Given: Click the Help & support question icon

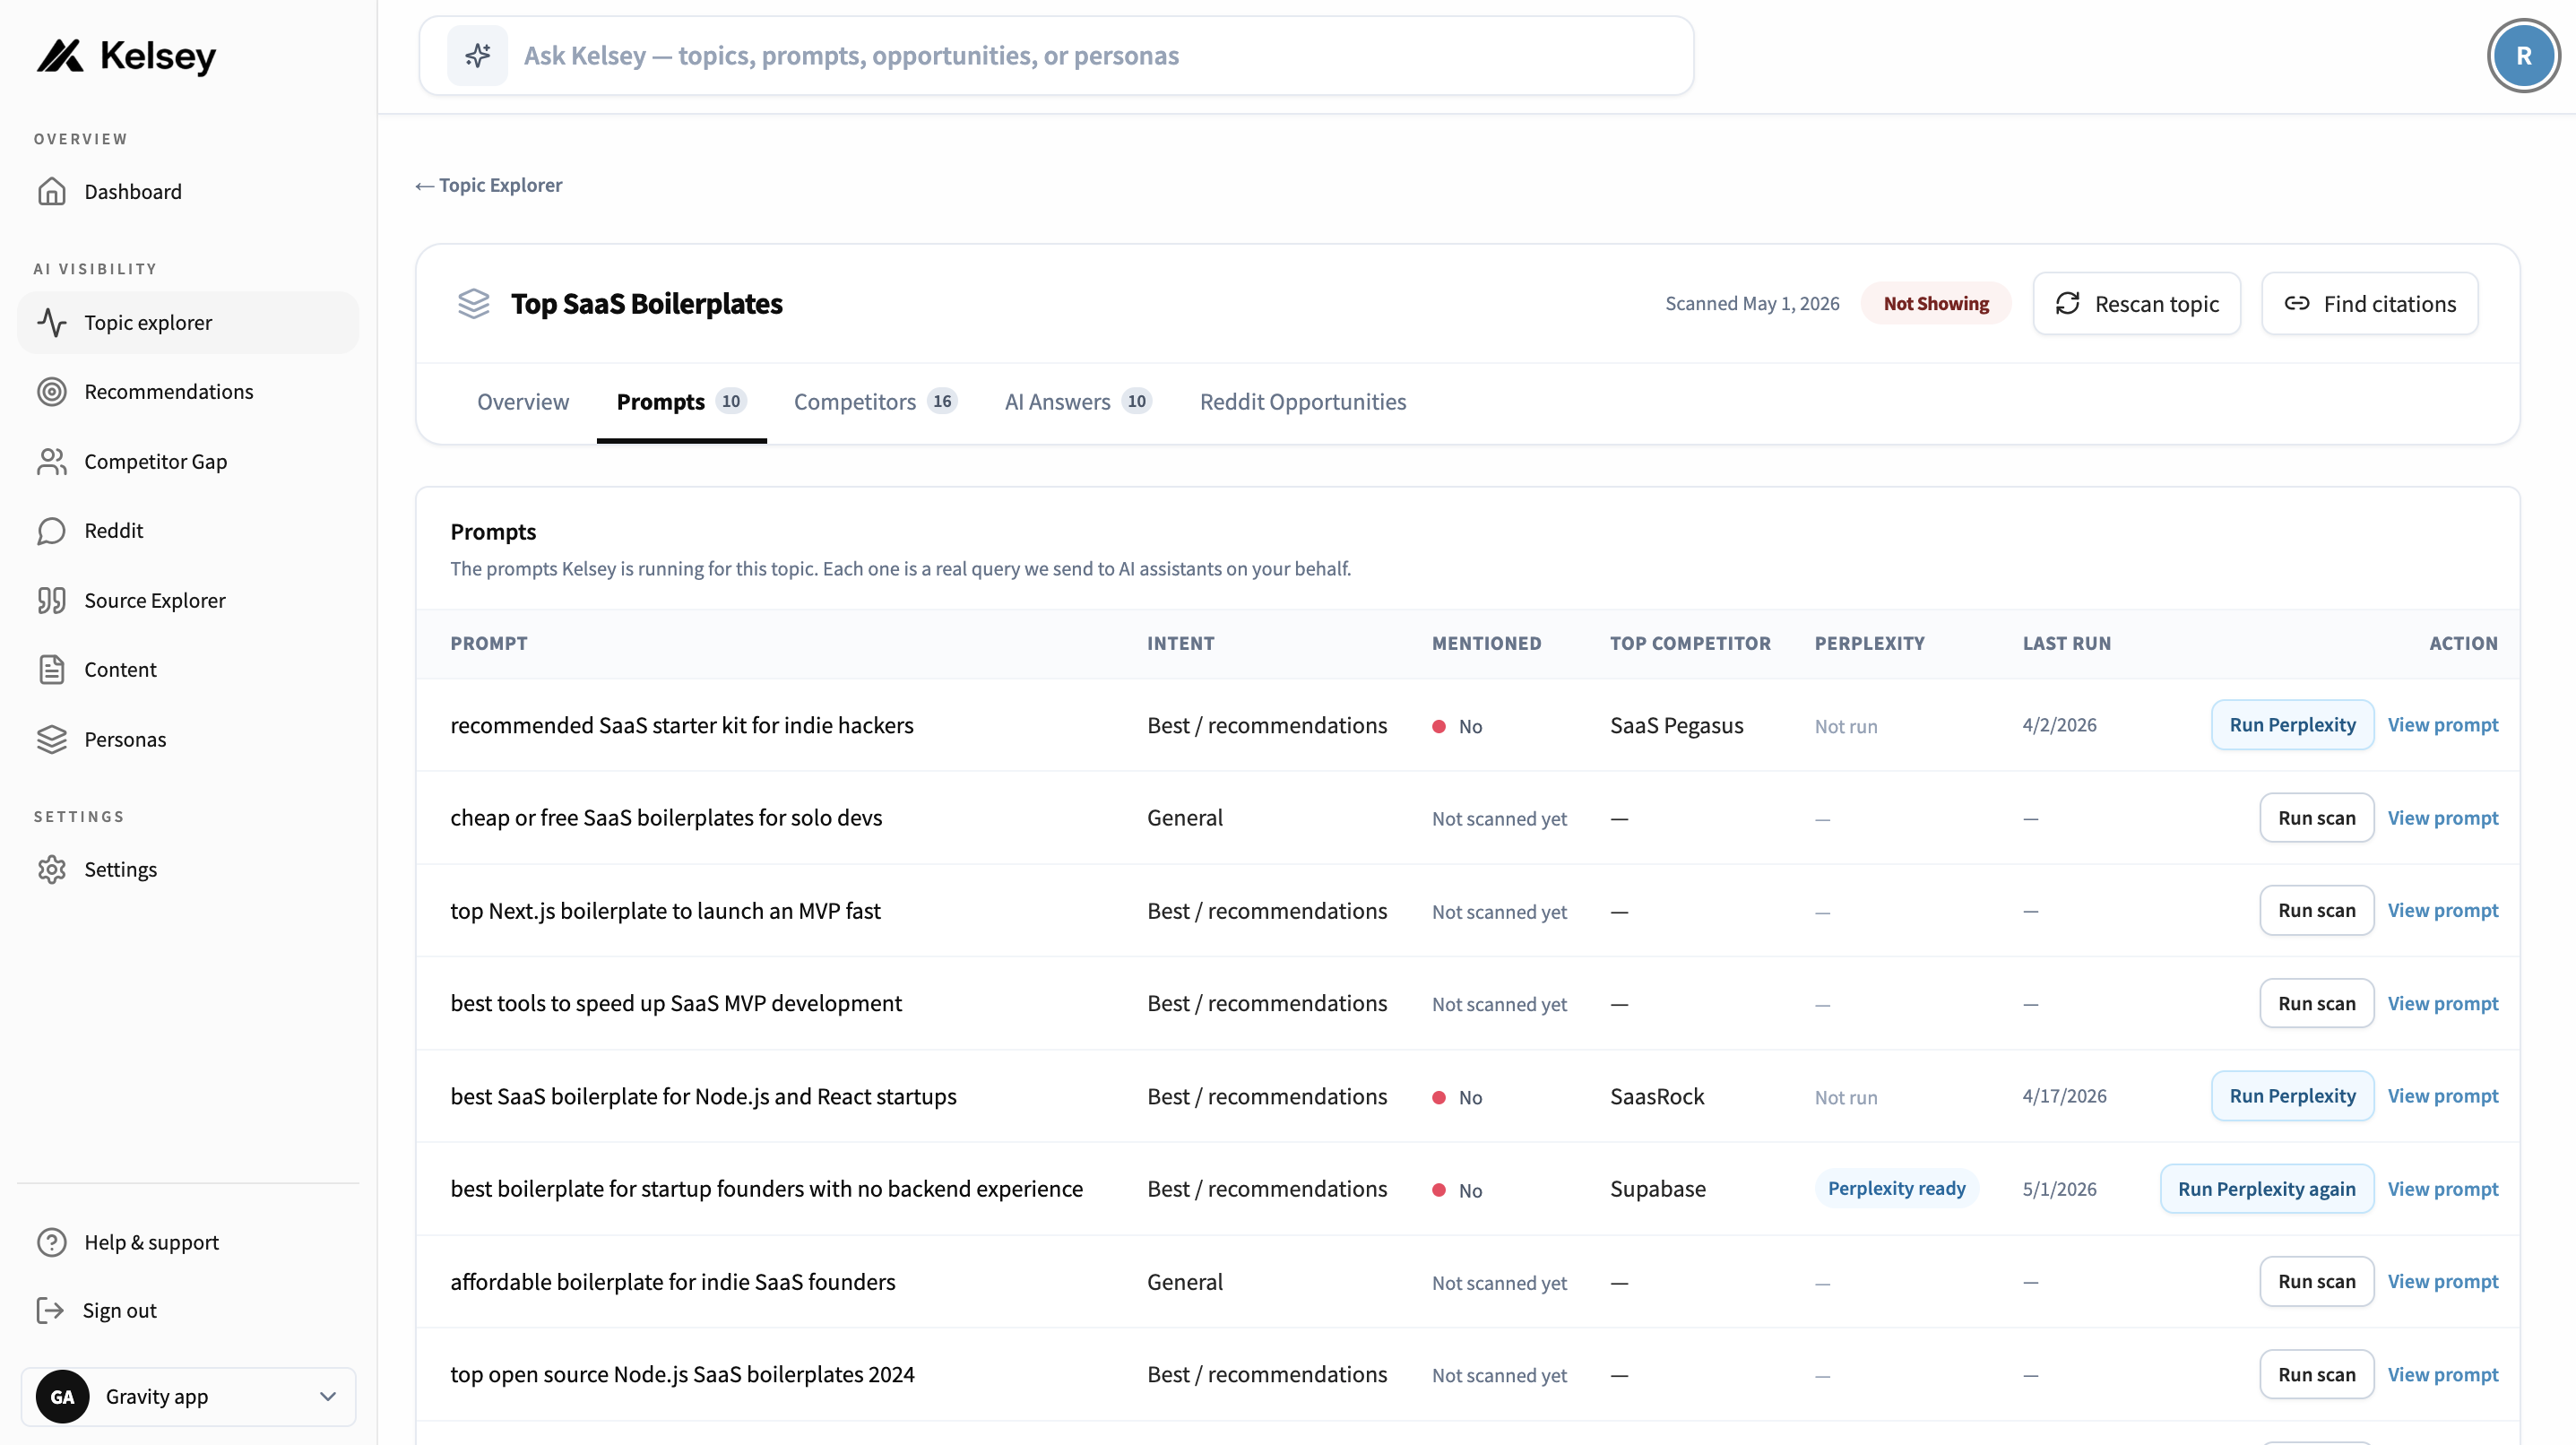Looking at the screenshot, I should pos(52,1242).
